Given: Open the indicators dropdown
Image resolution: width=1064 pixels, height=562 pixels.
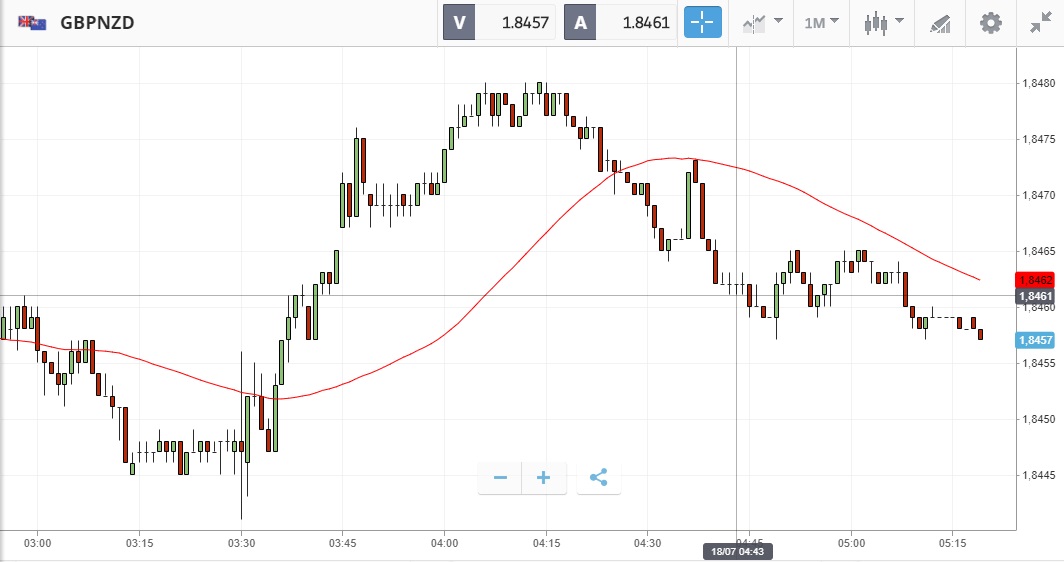Looking at the screenshot, I should pyautogui.click(x=762, y=22).
